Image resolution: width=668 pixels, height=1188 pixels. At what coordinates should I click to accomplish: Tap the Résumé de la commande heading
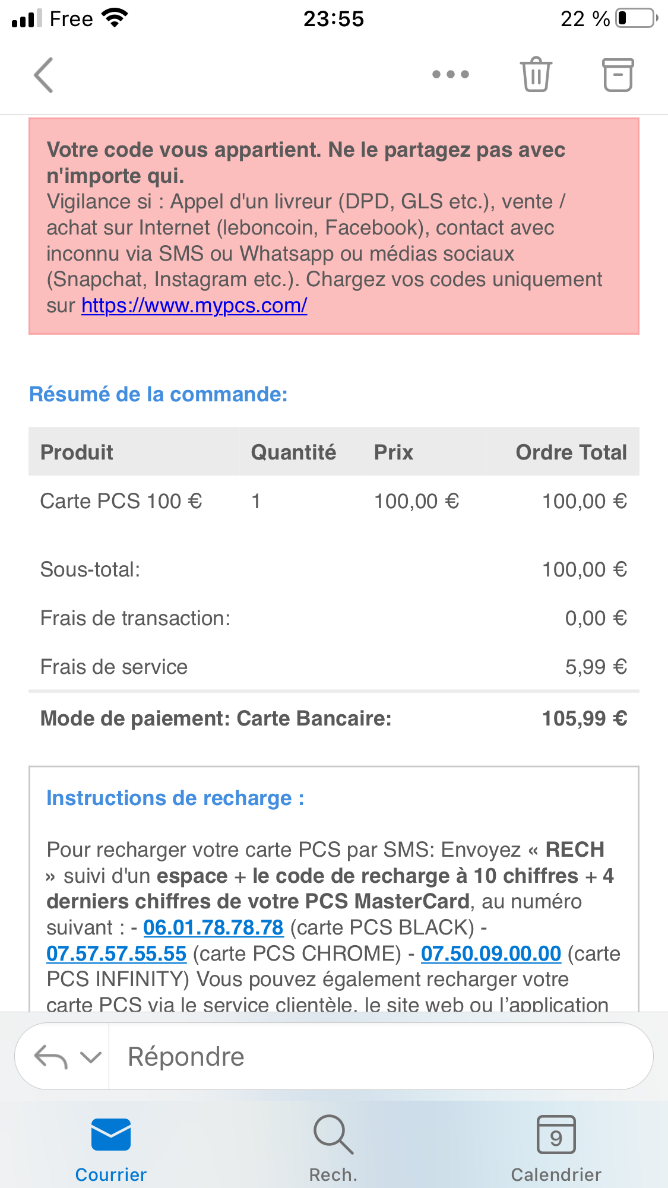pyautogui.click(x=158, y=394)
